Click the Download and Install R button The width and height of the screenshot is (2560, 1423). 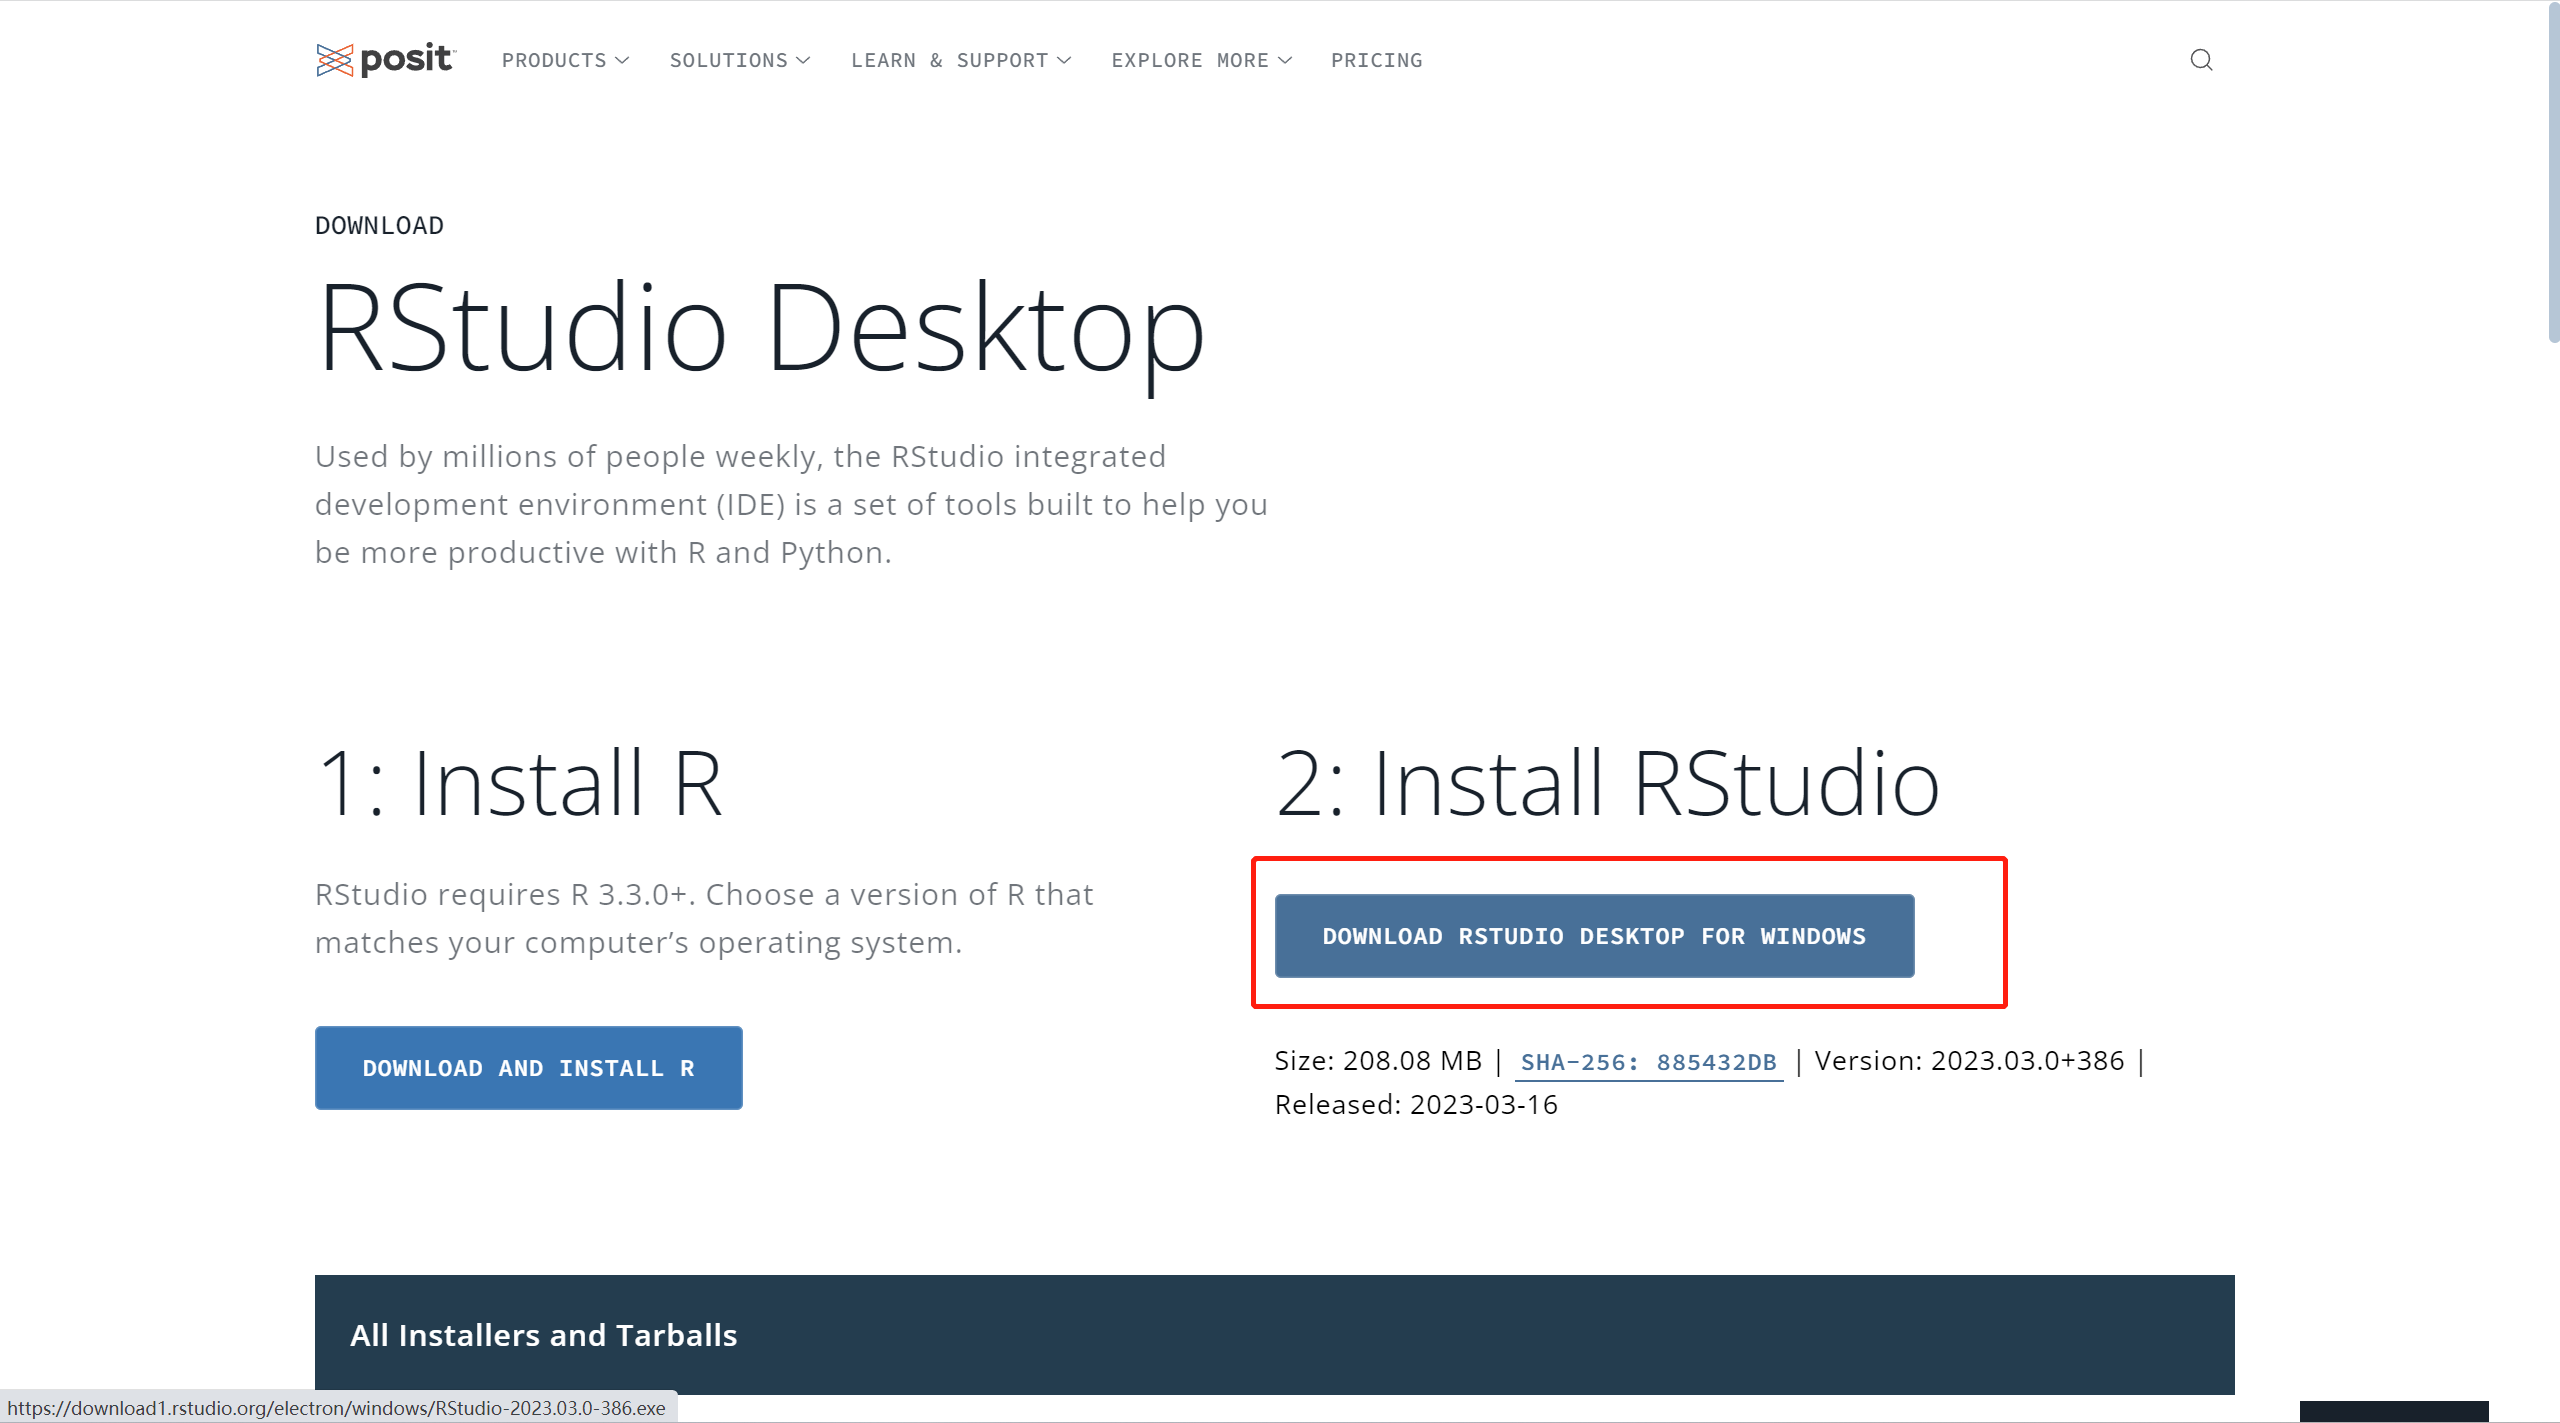pyautogui.click(x=528, y=1067)
